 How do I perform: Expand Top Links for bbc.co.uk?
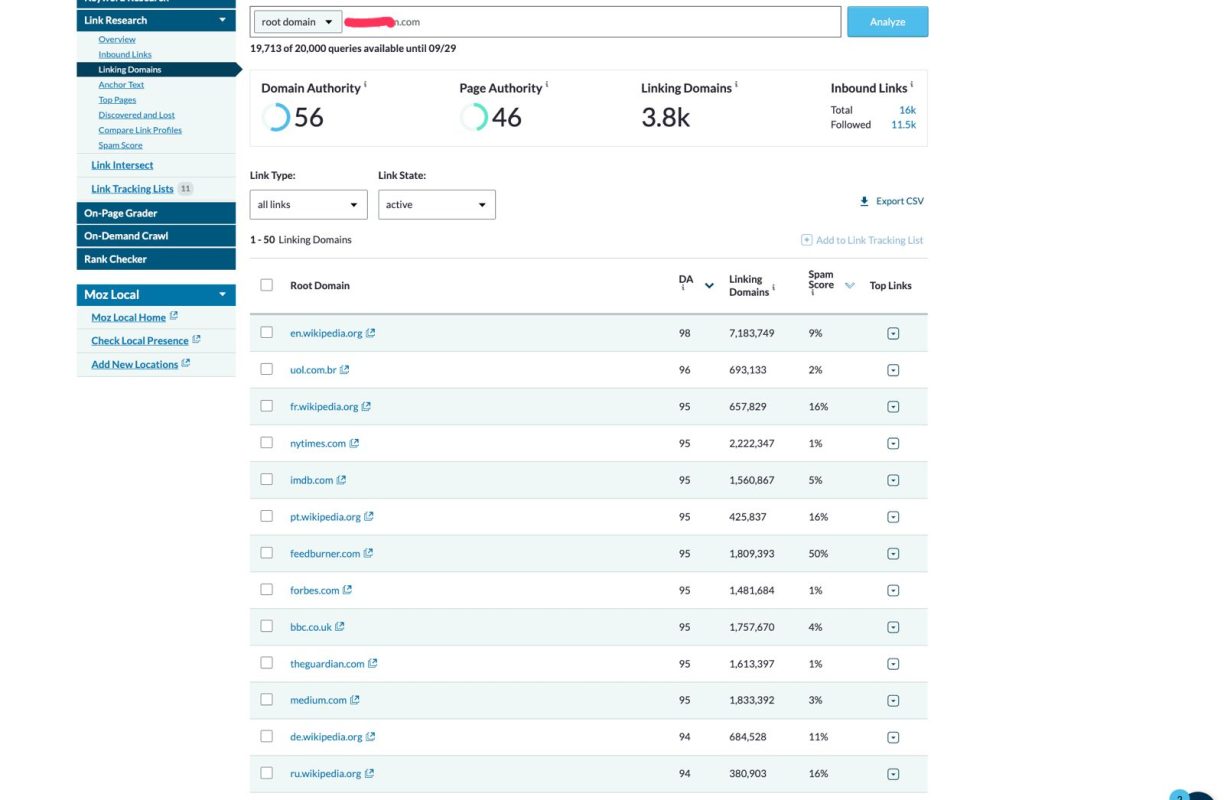click(x=893, y=628)
